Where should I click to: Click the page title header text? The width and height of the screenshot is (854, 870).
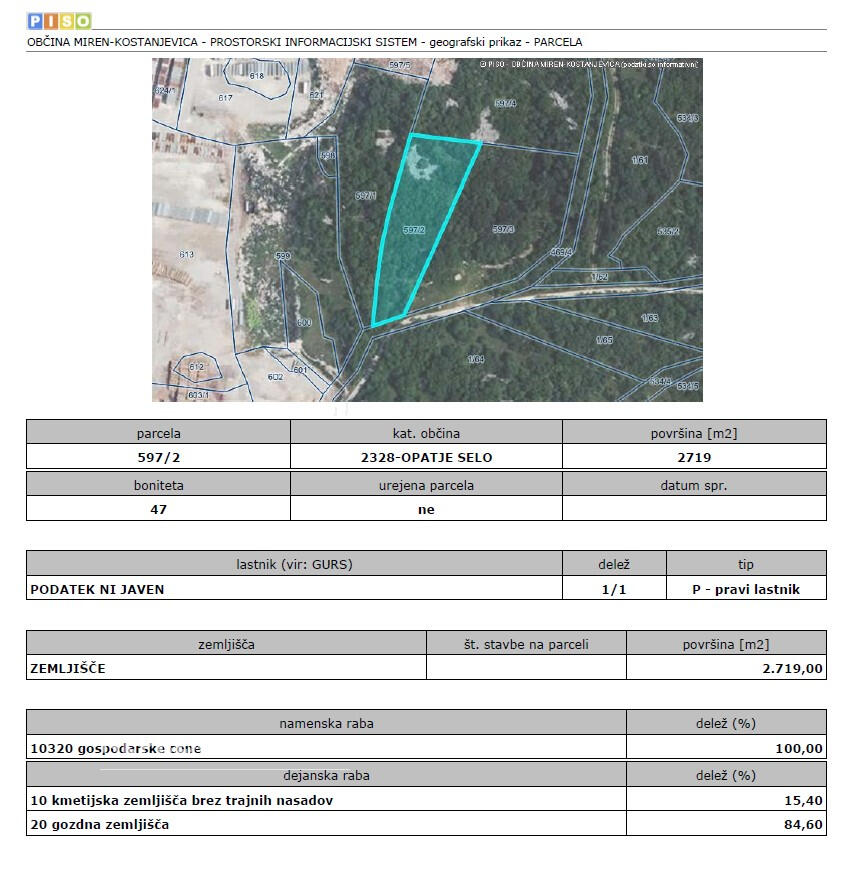point(305,42)
